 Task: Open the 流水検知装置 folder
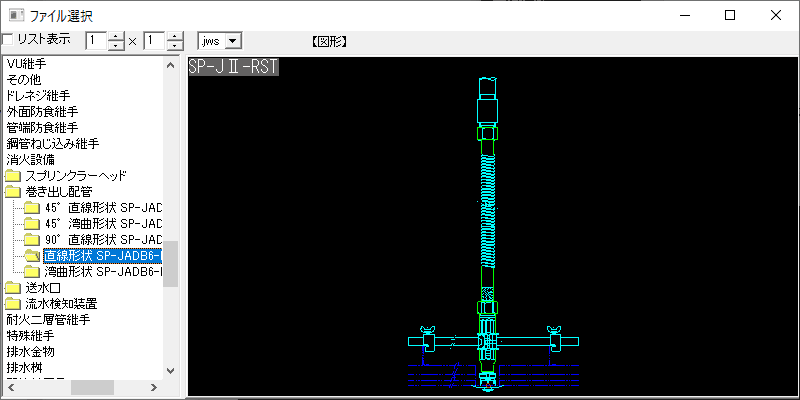coord(61,304)
